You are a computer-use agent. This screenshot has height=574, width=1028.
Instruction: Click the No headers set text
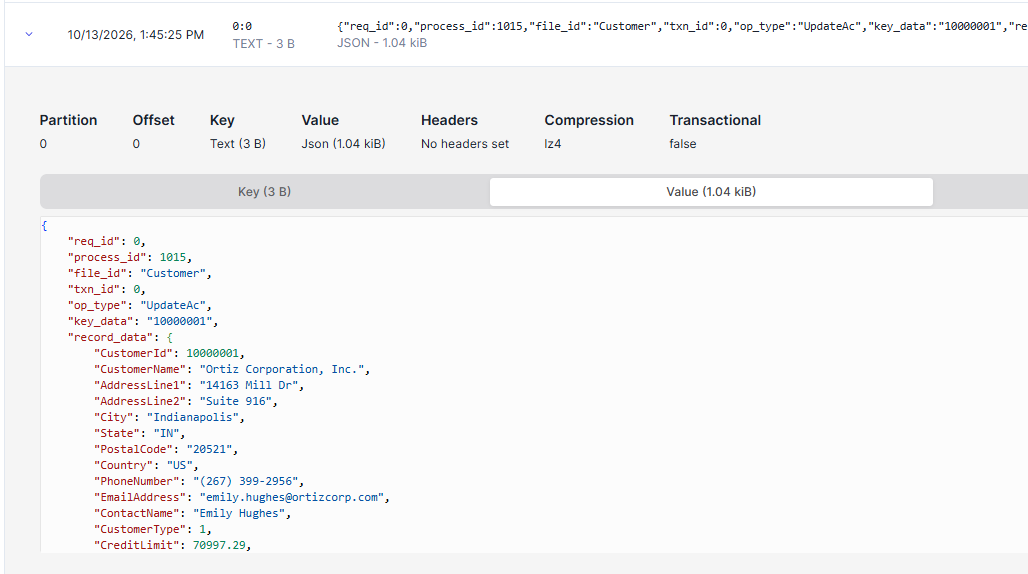(x=465, y=144)
